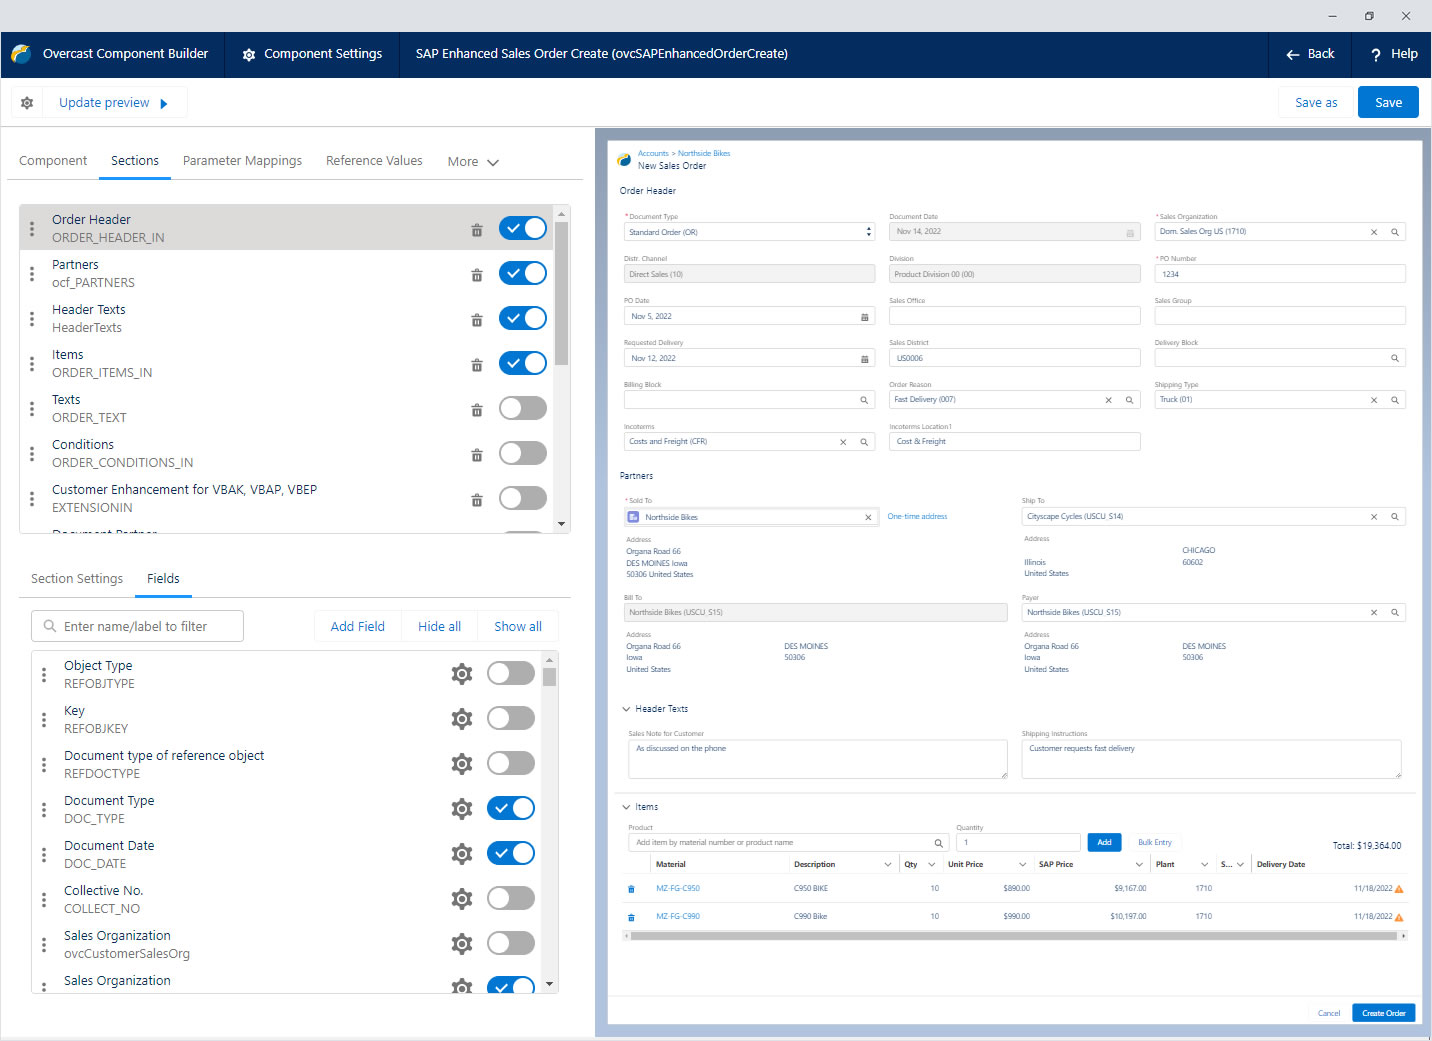Open the Reference Values tab
The height and width of the screenshot is (1041, 1432).
[374, 161]
